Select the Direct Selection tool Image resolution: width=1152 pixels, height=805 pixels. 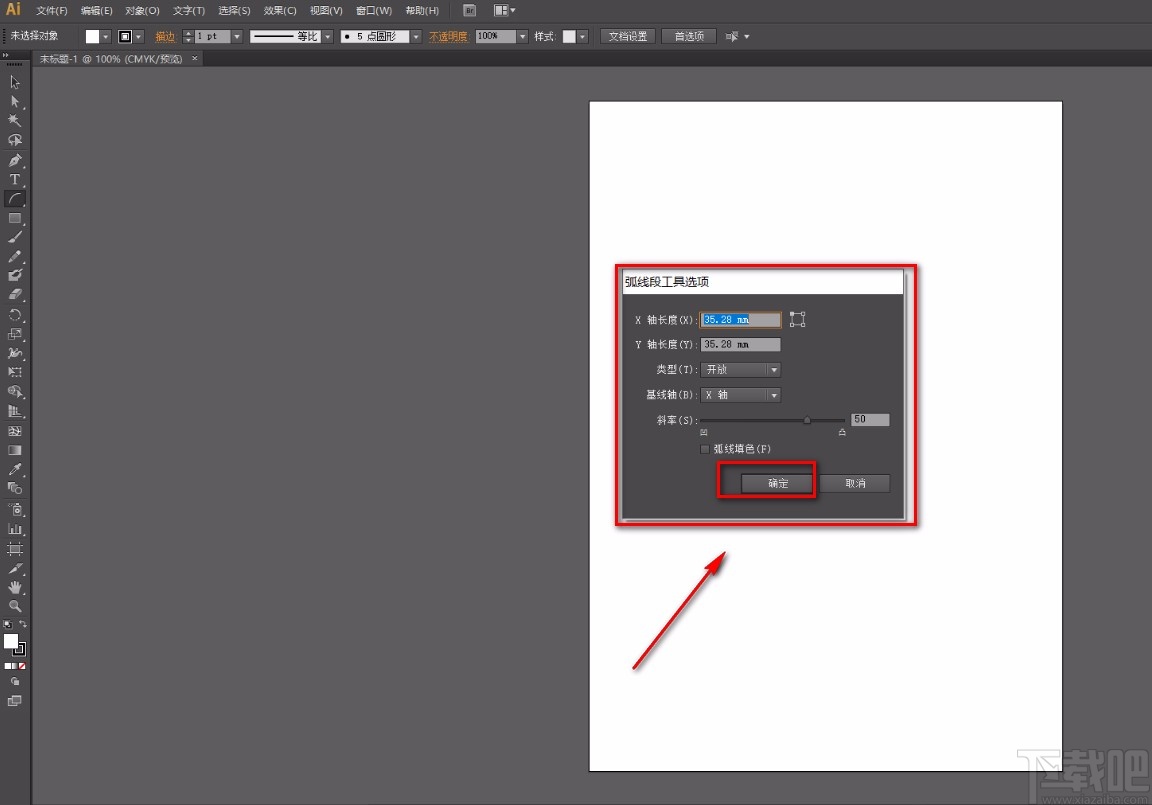point(15,102)
